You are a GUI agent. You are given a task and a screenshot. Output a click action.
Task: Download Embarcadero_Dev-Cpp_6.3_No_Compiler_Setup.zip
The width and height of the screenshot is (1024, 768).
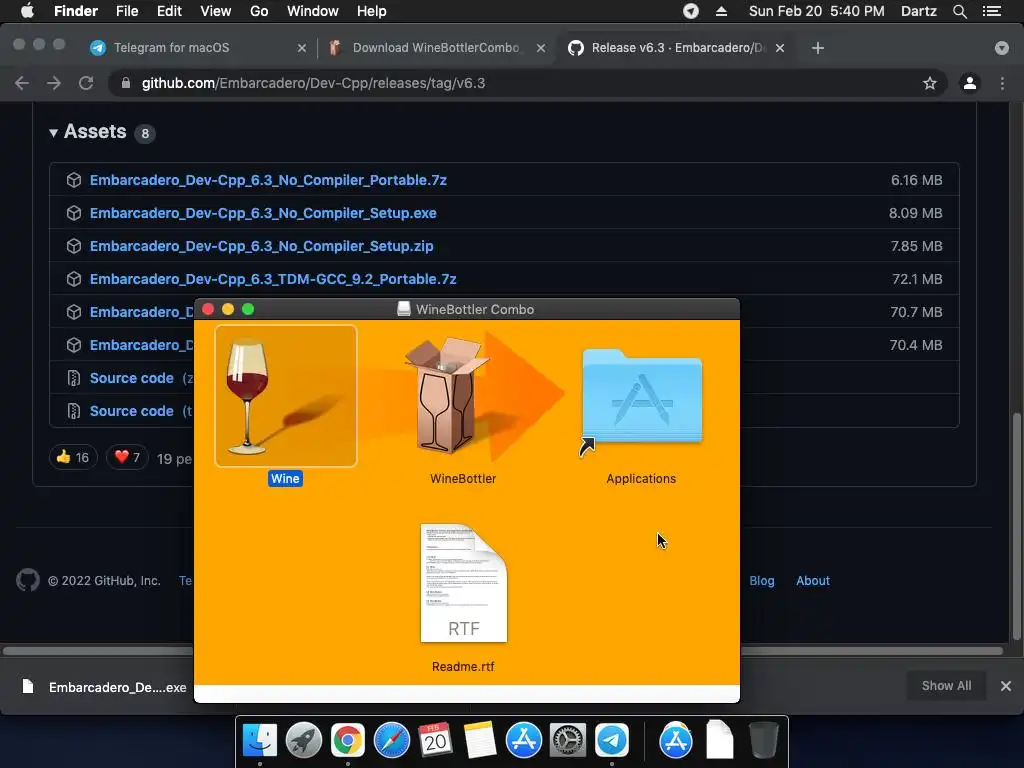tap(262, 246)
